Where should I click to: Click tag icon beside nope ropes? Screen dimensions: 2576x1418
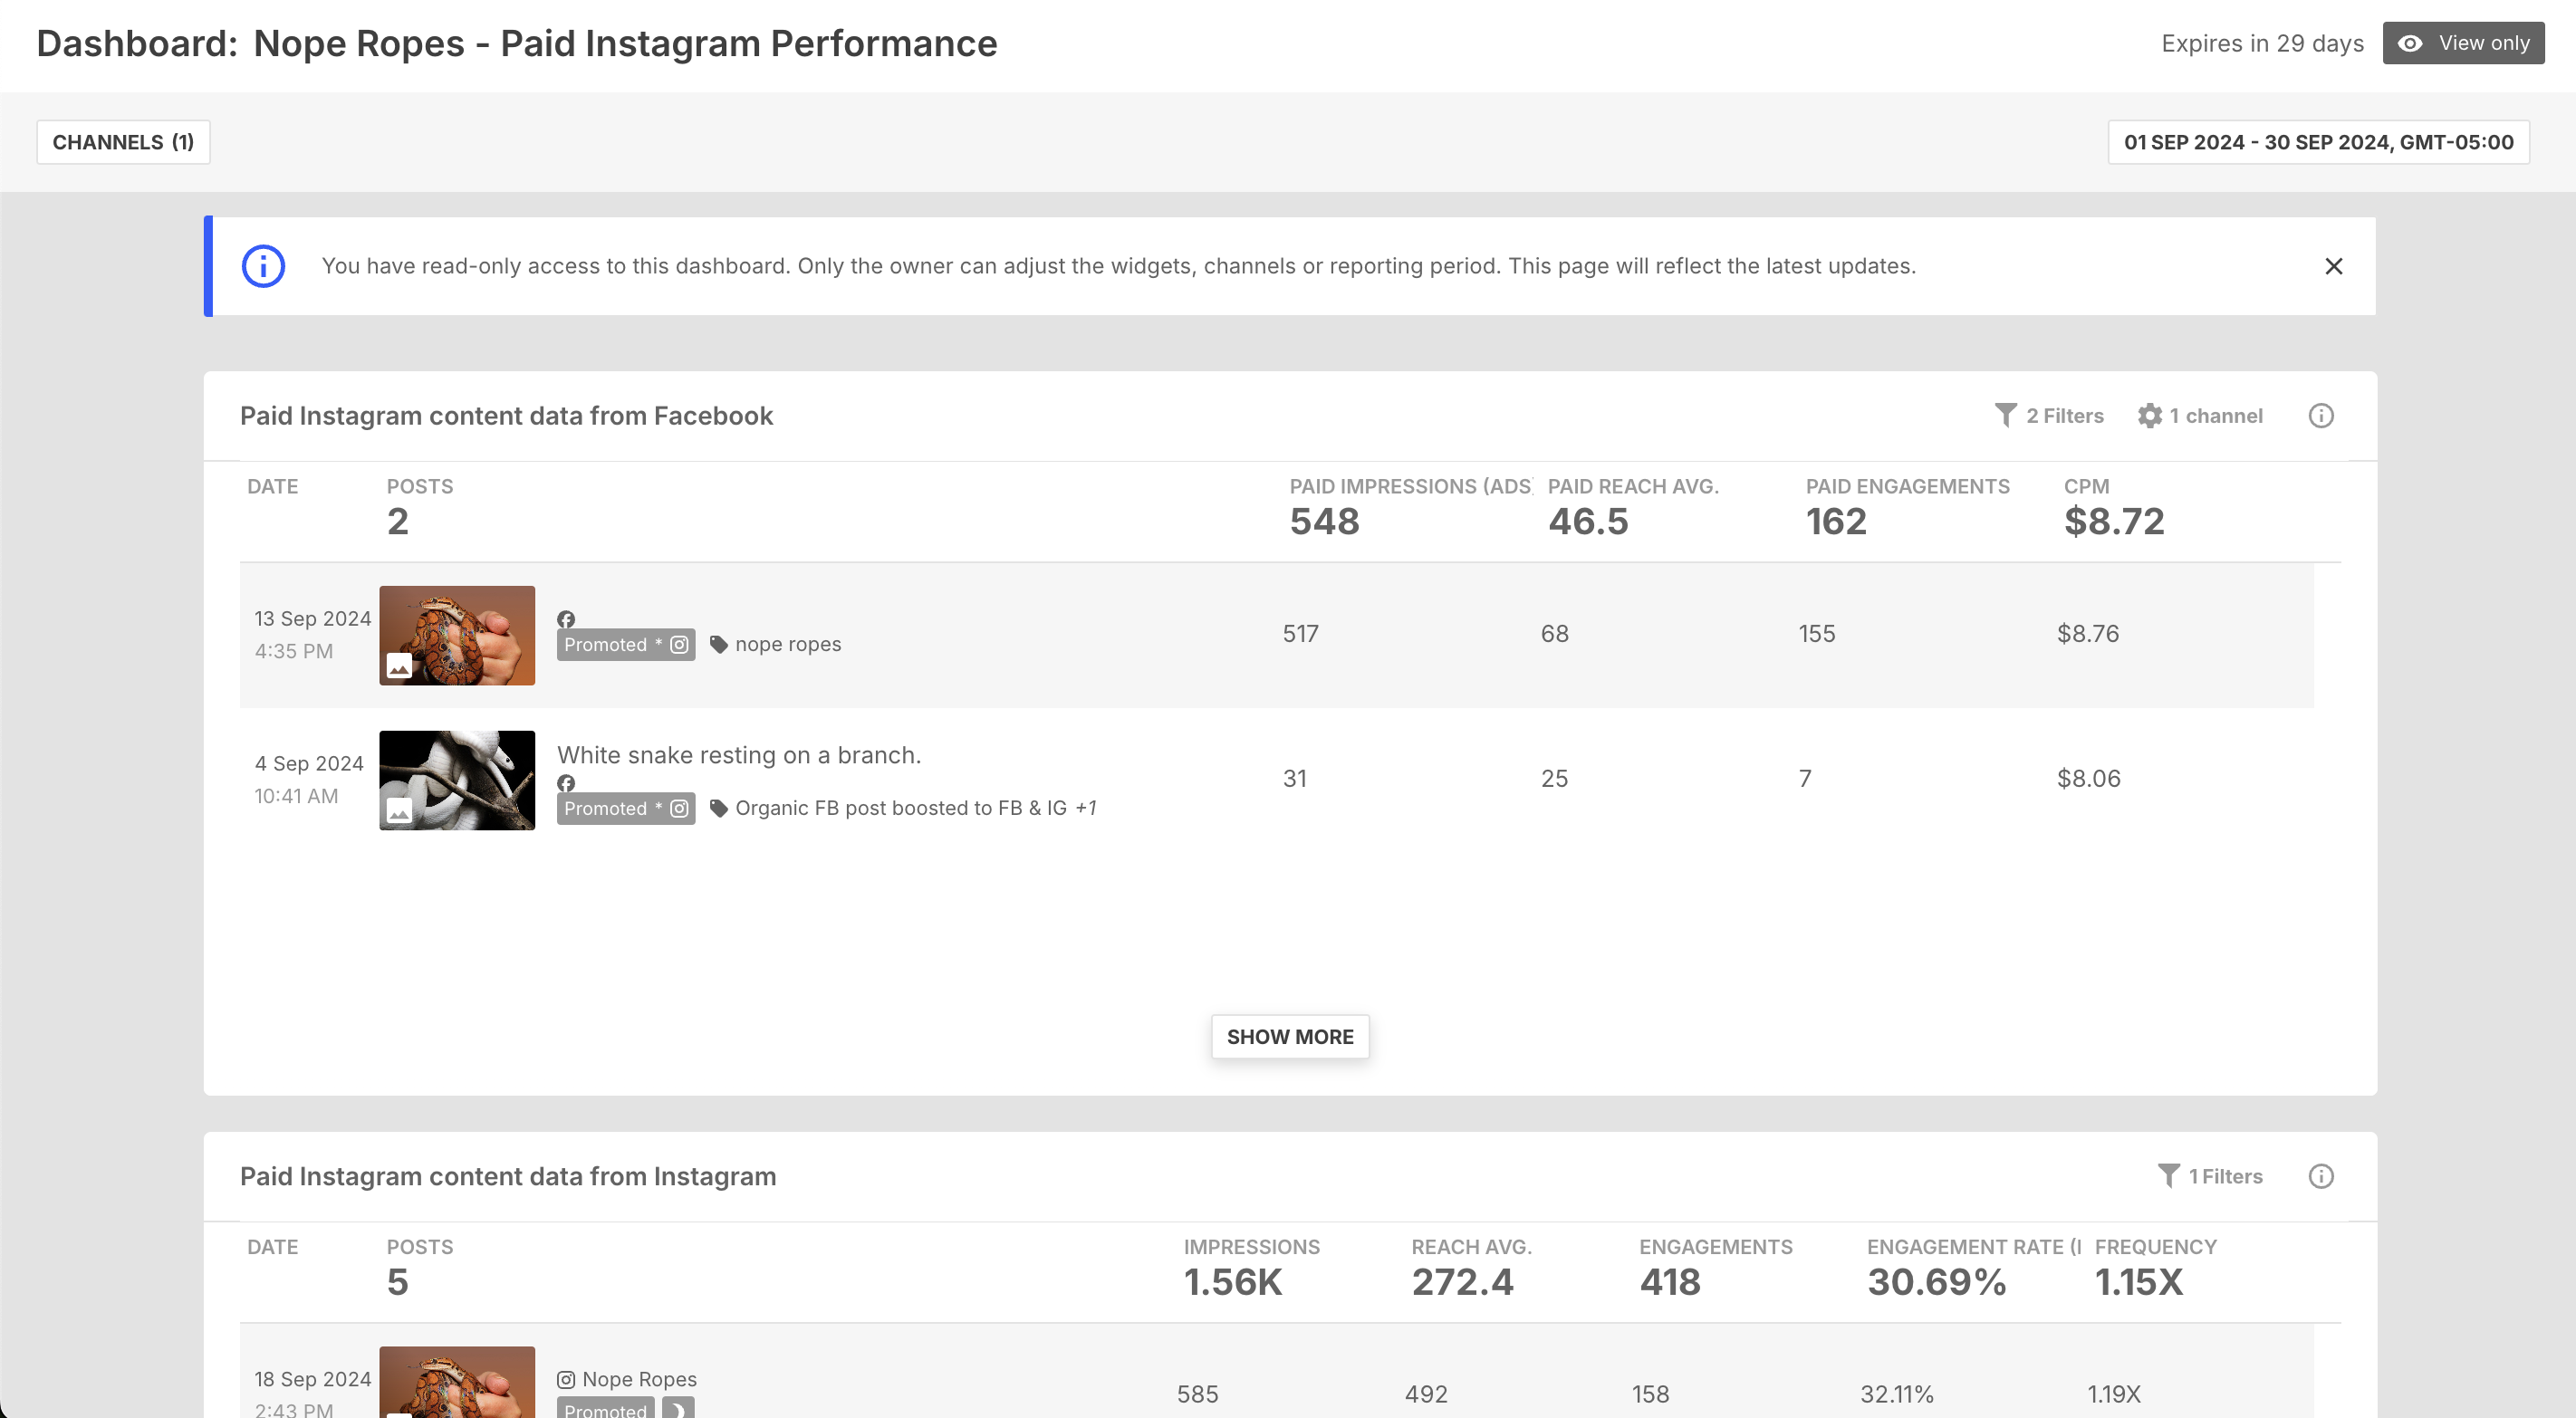click(718, 644)
